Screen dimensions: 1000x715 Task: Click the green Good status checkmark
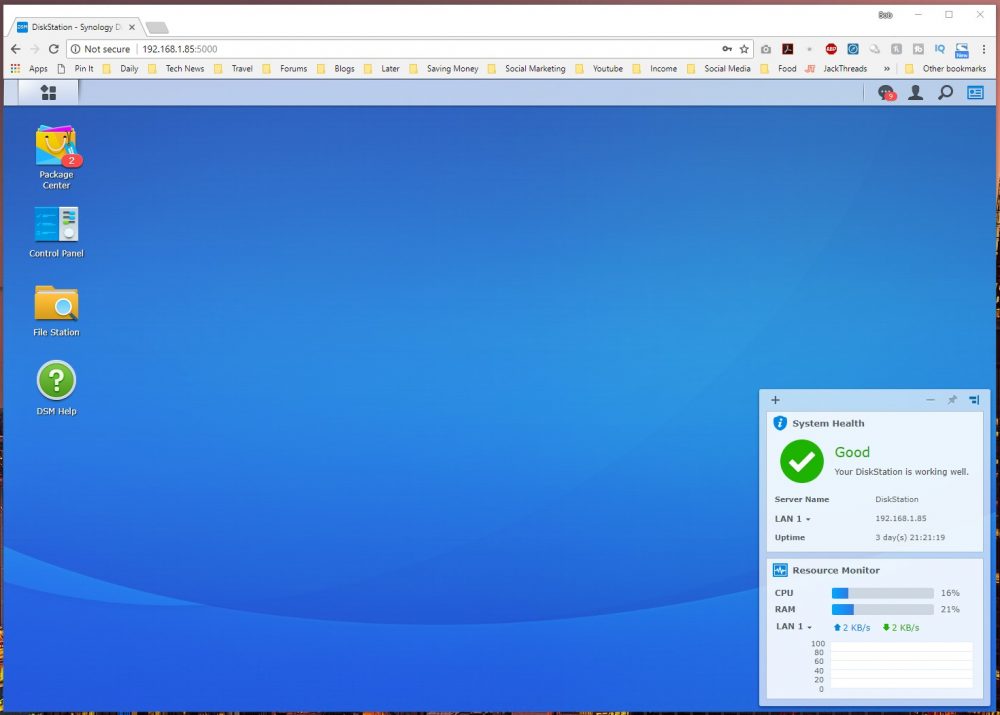point(802,461)
